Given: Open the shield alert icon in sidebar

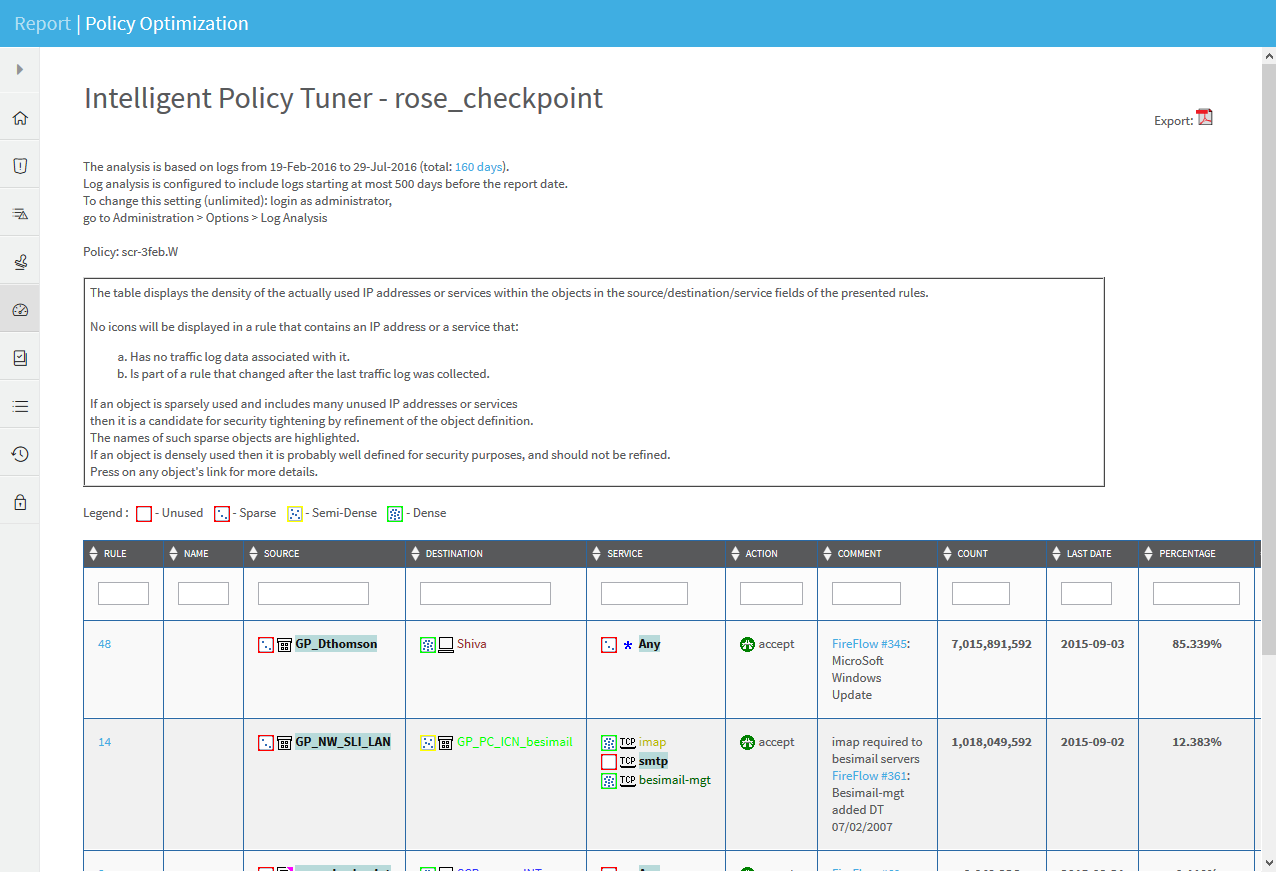Looking at the screenshot, I should point(20,166).
